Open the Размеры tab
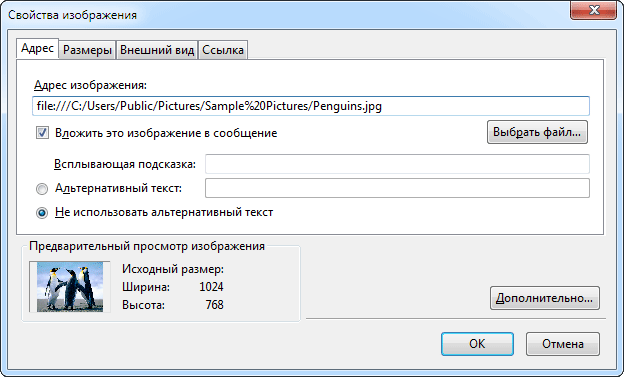 pyautogui.click(x=87, y=50)
